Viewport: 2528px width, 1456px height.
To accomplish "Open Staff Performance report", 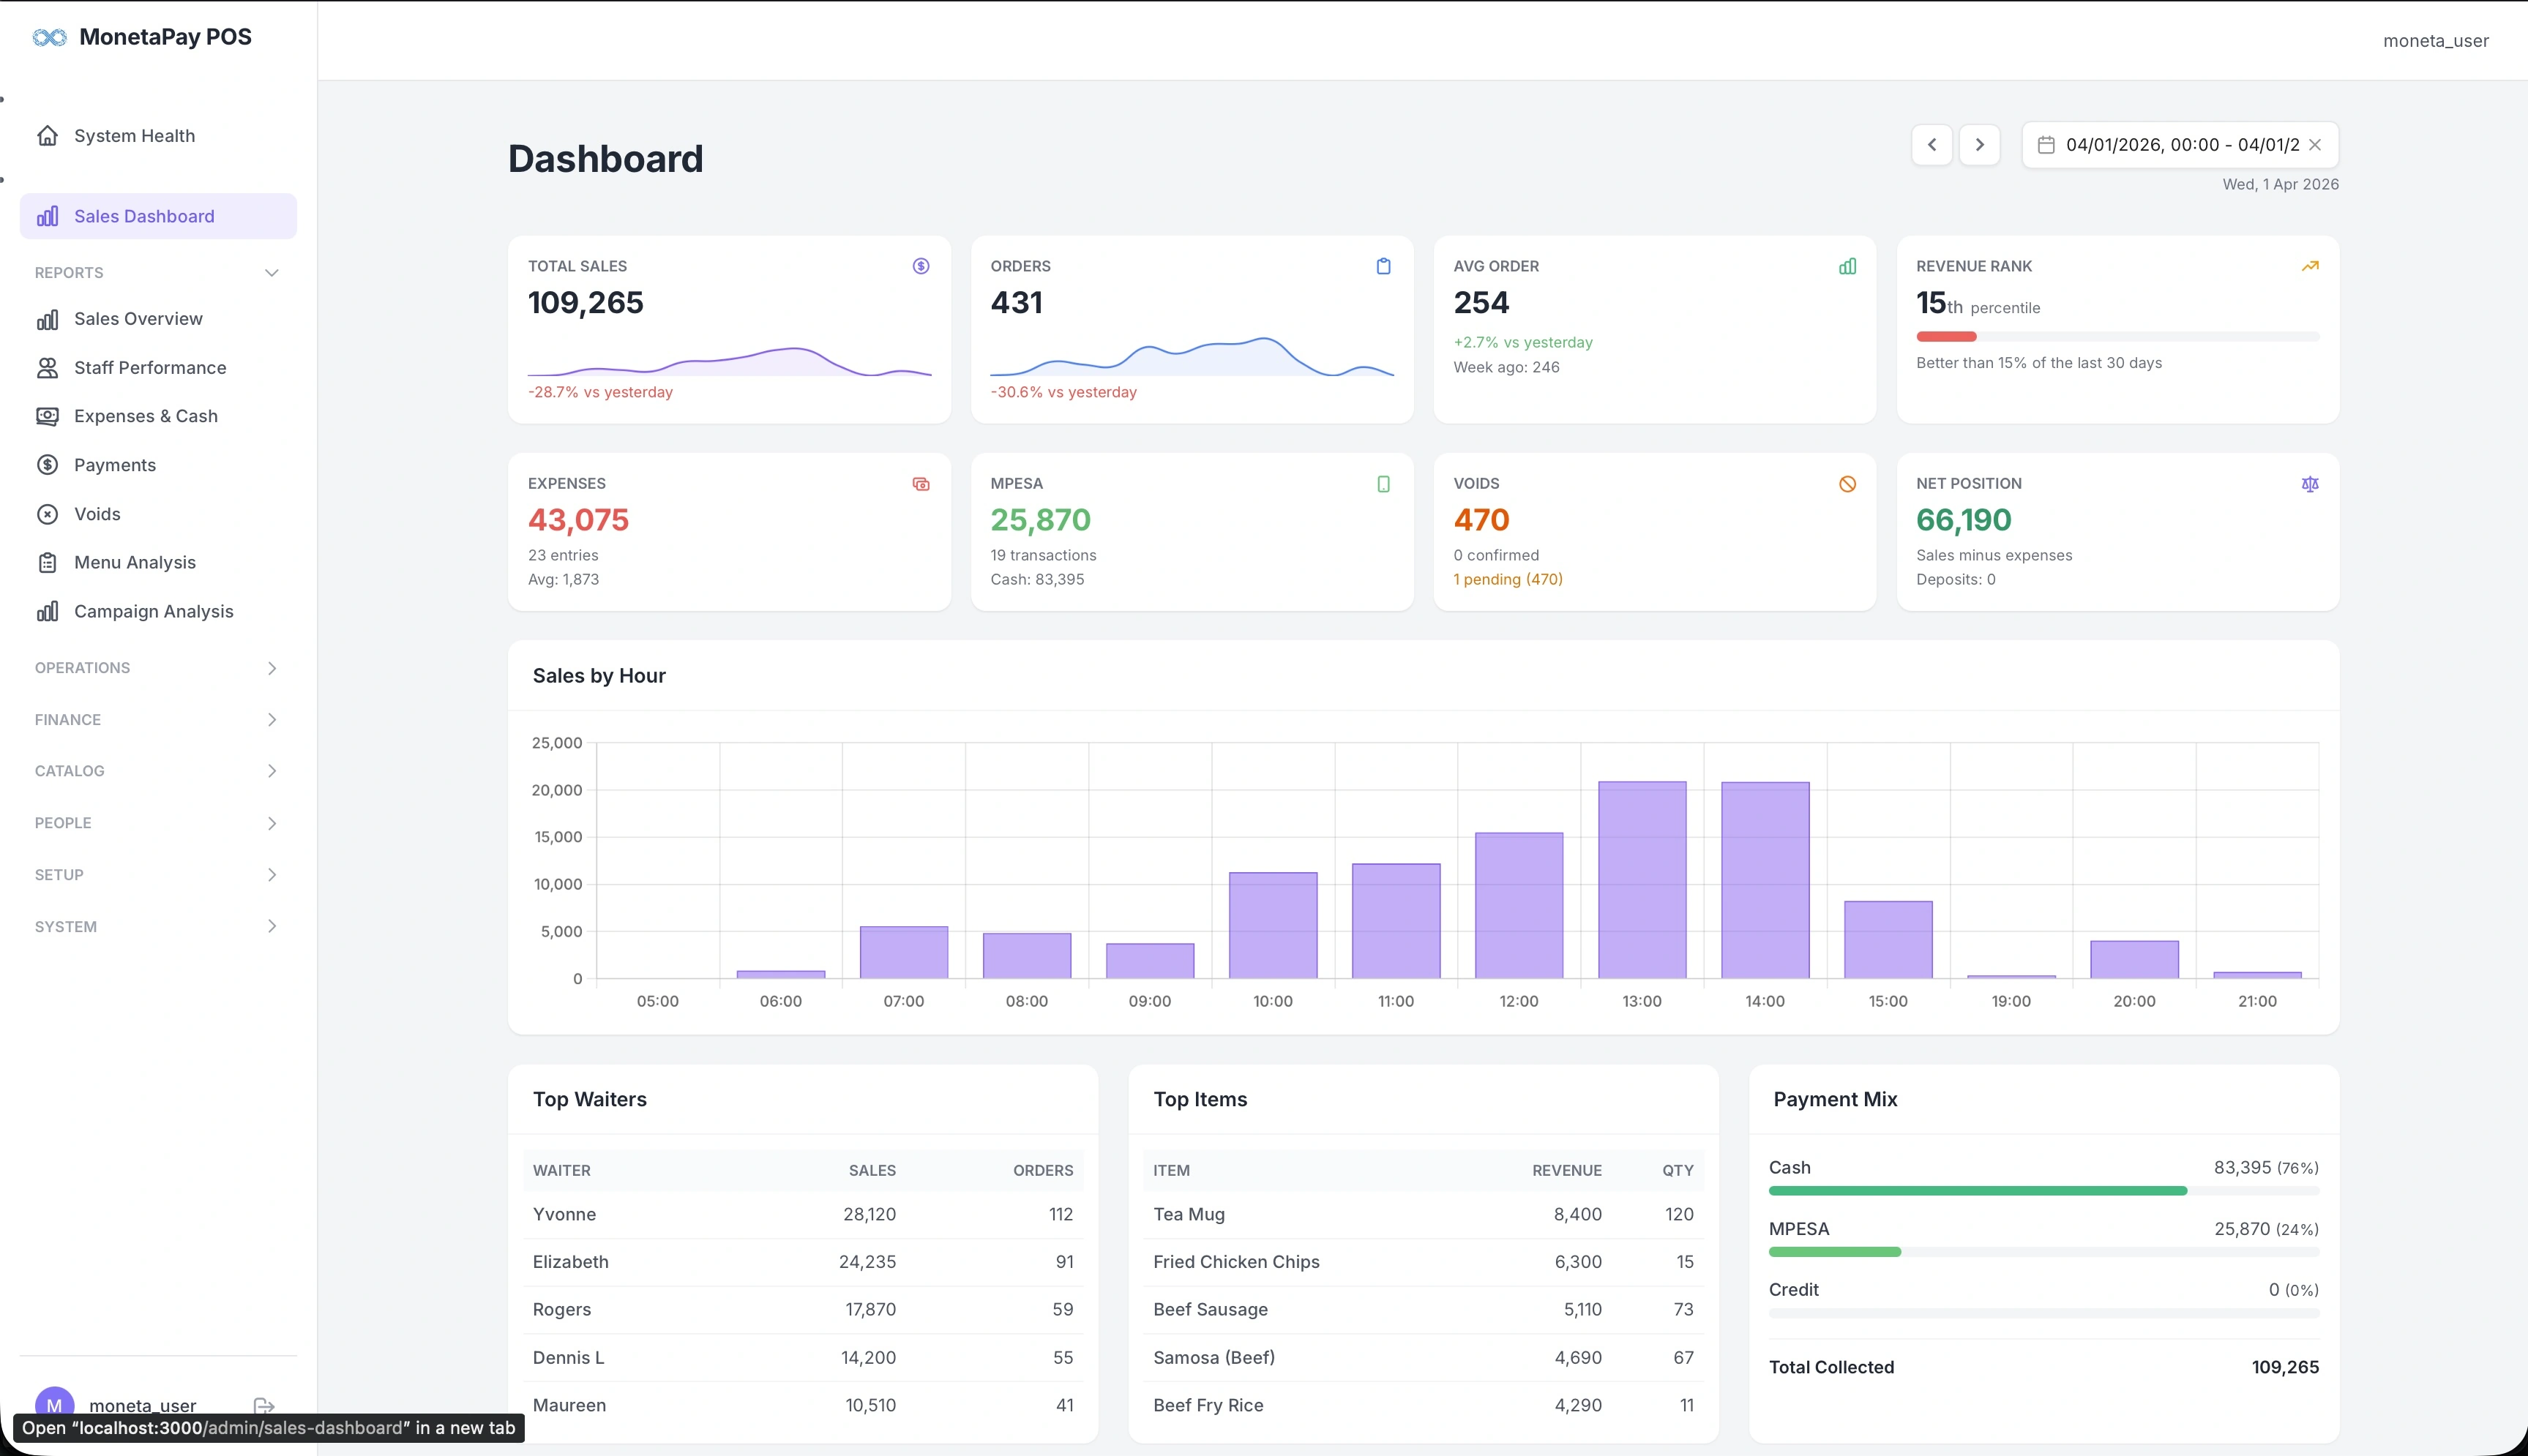I will 150,368.
